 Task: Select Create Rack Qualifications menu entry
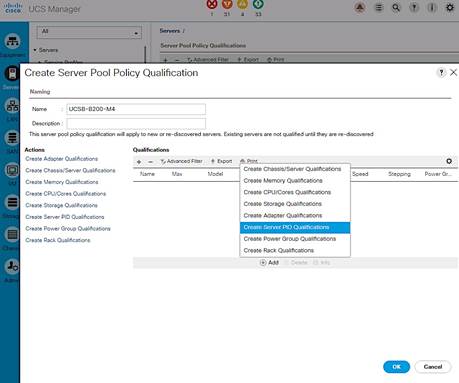point(279,251)
